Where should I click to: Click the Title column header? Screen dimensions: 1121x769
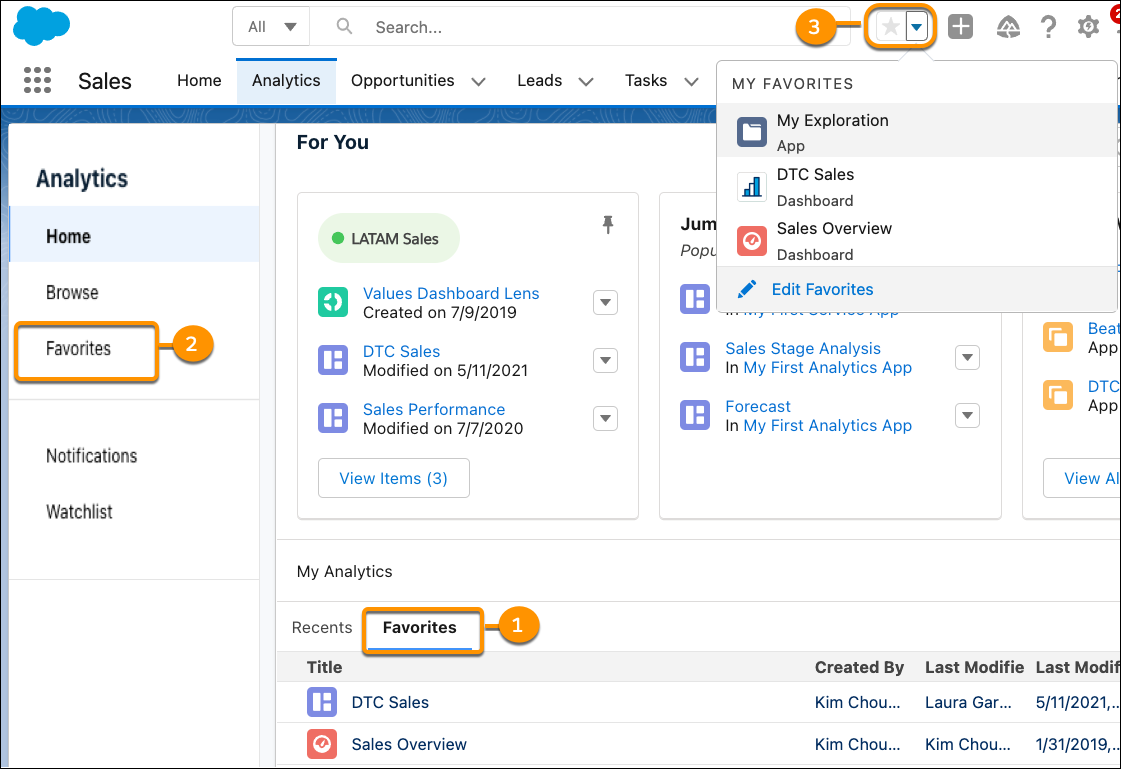[325, 668]
